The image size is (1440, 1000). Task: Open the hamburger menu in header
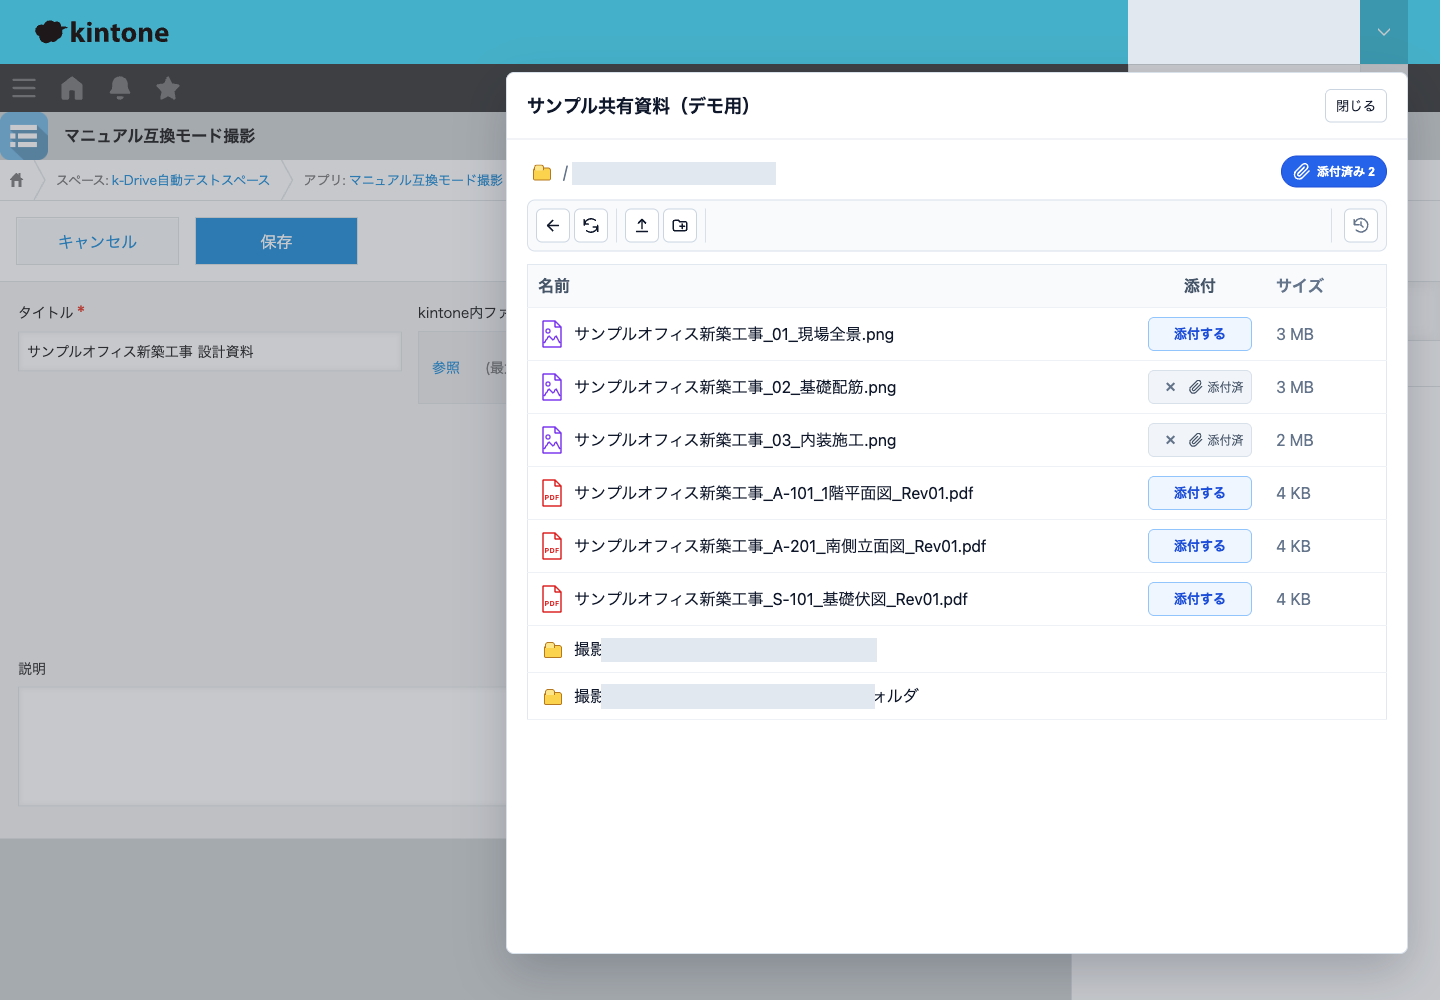point(24,88)
